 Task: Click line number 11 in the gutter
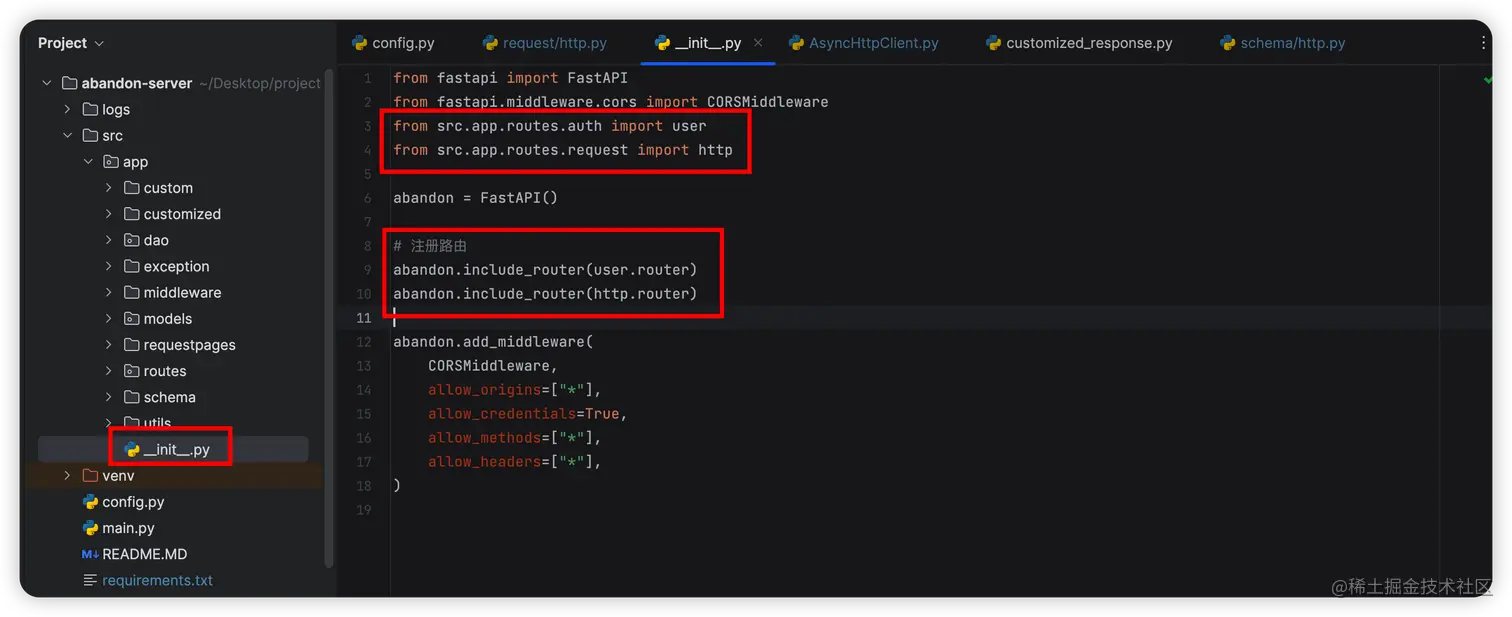363,318
